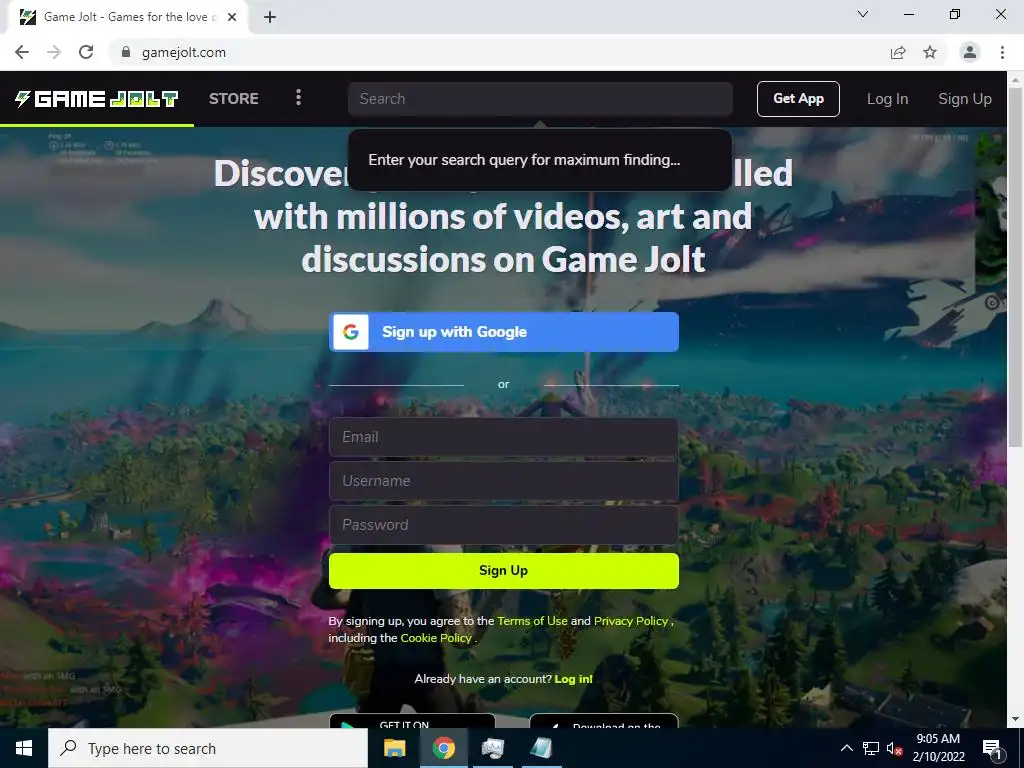Image resolution: width=1024 pixels, height=768 pixels.
Task: Open the tab search chevron in title bar
Action: point(863,14)
